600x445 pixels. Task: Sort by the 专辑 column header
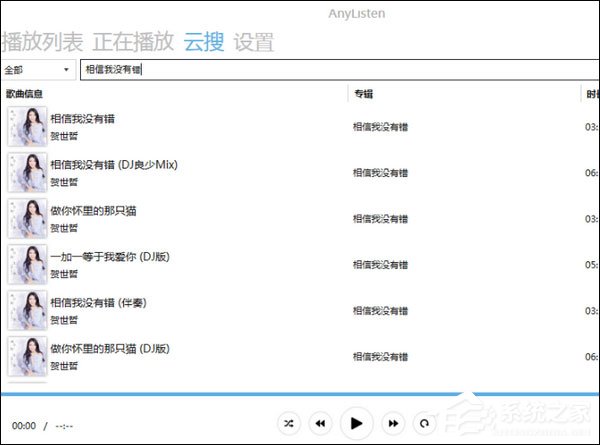pos(363,94)
